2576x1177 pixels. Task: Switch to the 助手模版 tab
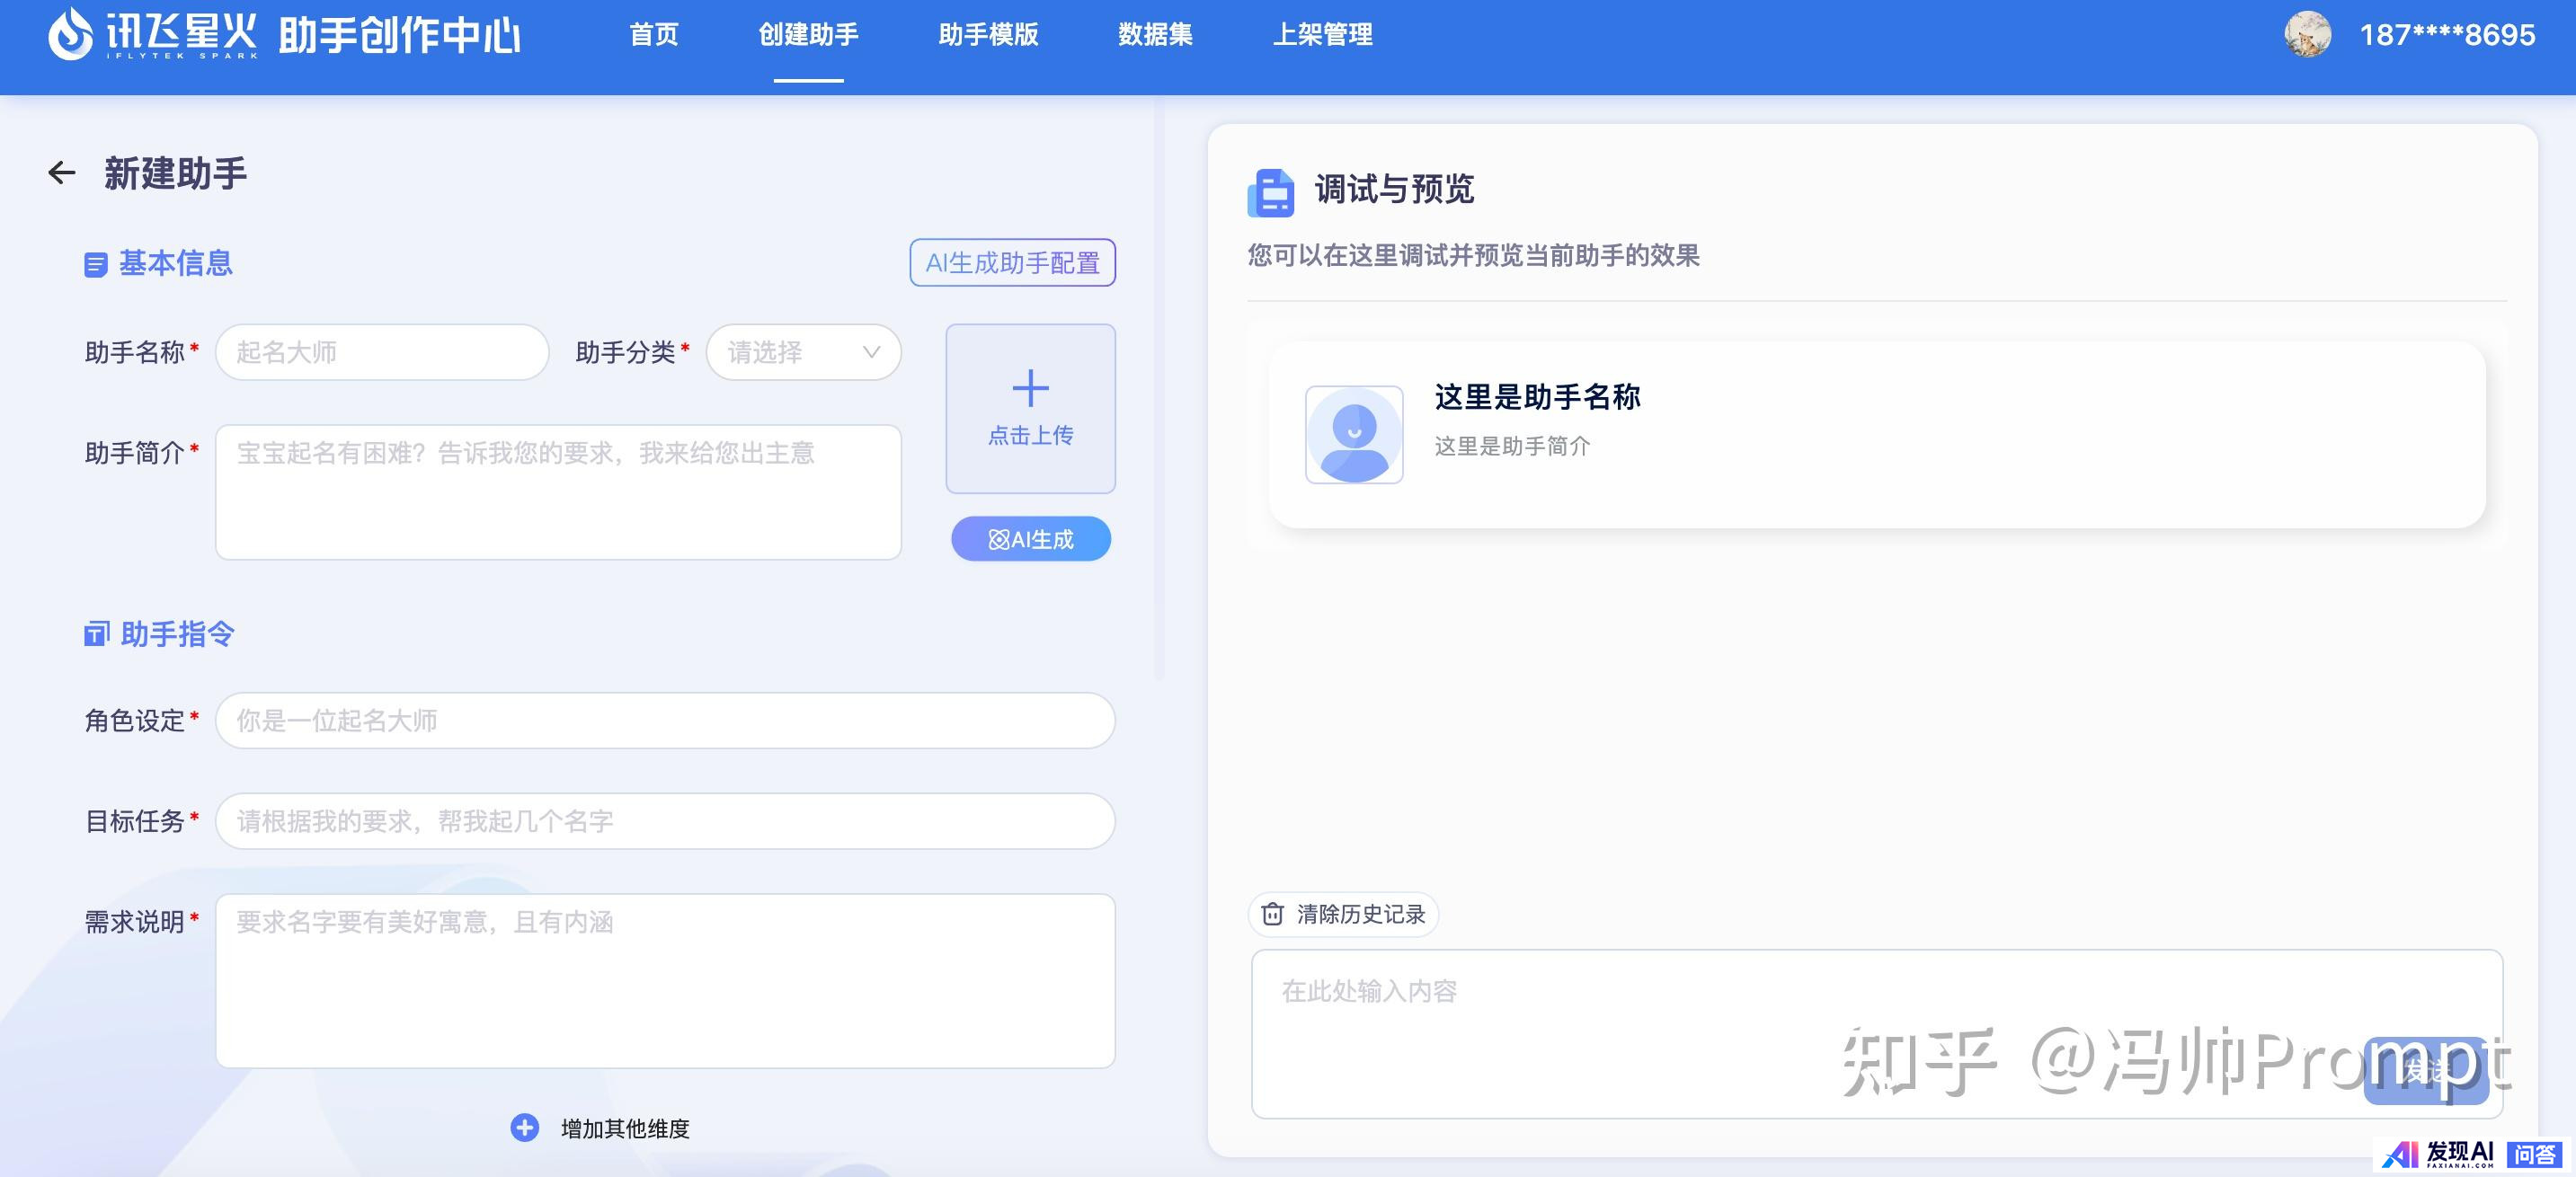tap(988, 35)
